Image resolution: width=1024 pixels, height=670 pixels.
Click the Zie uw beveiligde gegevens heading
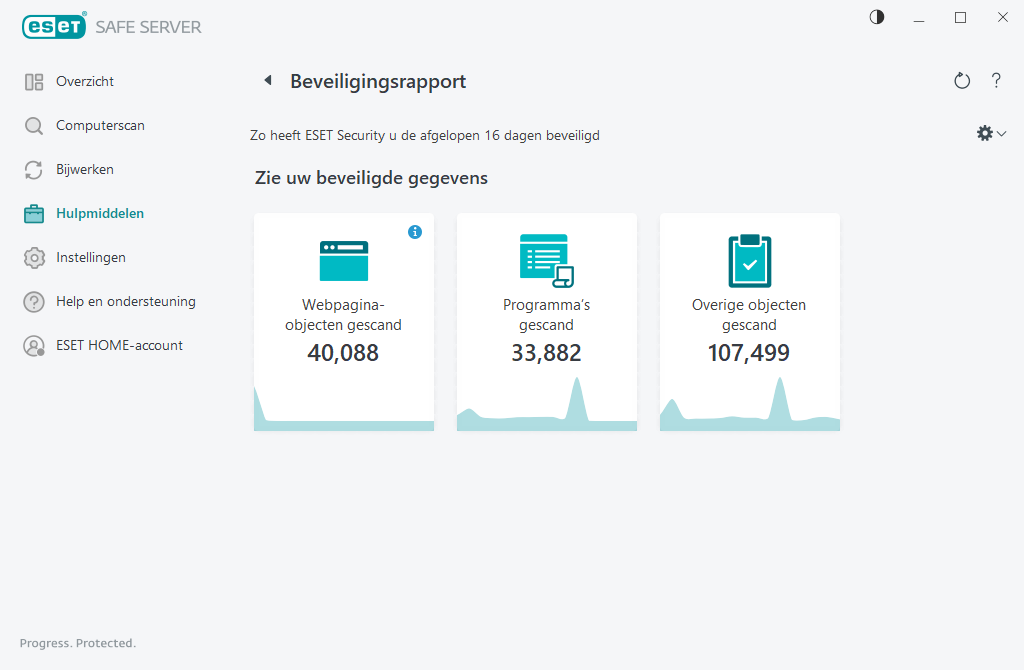coord(372,178)
